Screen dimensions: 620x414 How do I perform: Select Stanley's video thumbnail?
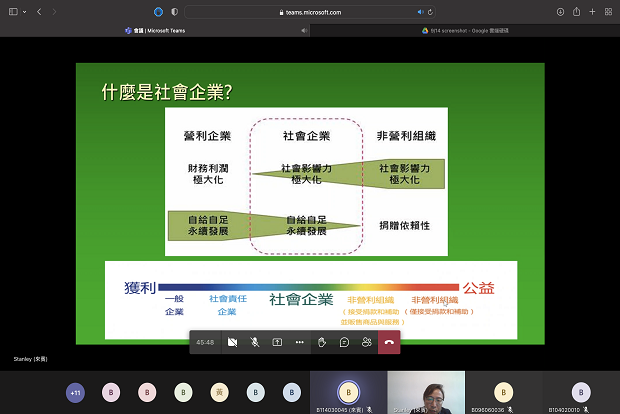coord(426,392)
